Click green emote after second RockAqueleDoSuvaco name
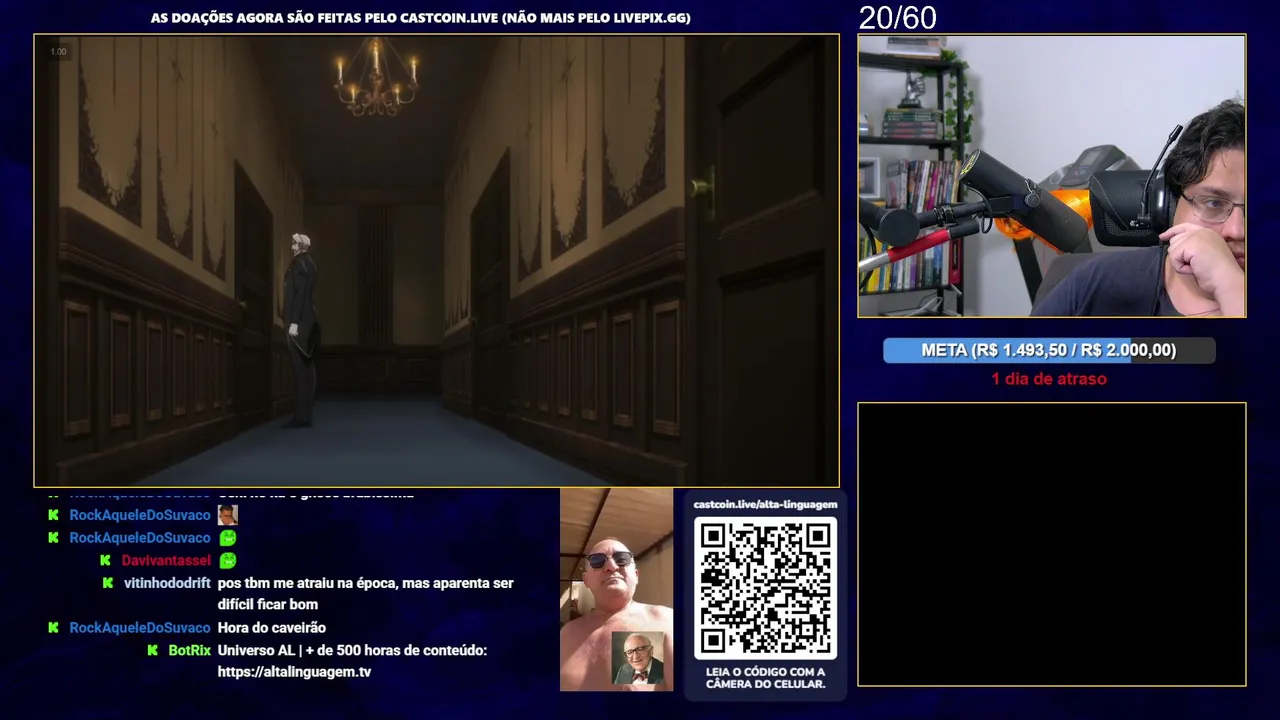Screen dimensions: 1280x720 [x=228, y=538]
